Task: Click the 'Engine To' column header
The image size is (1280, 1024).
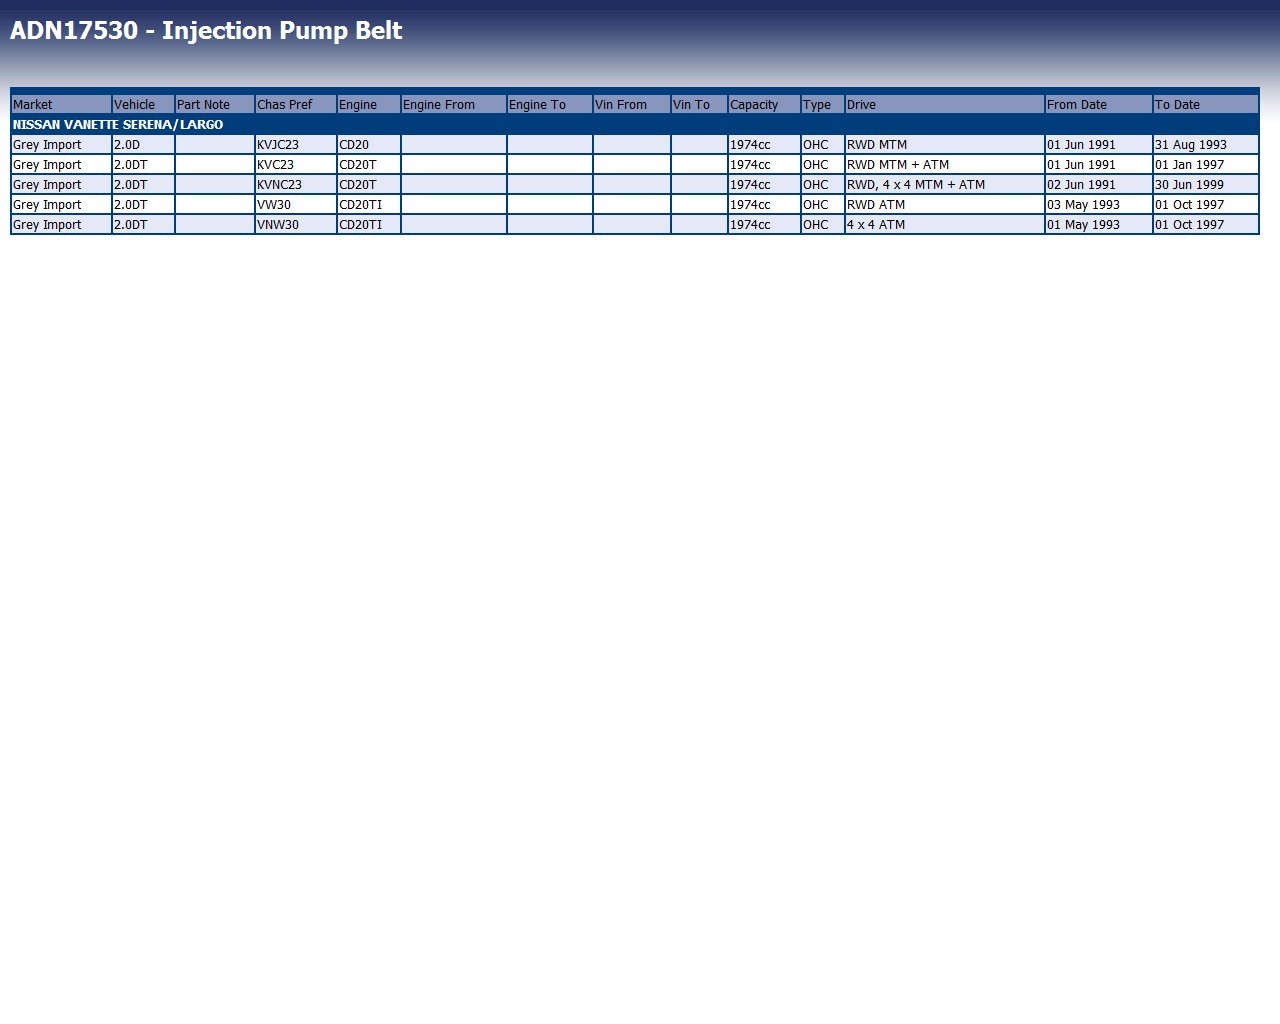Action: click(550, 104)
